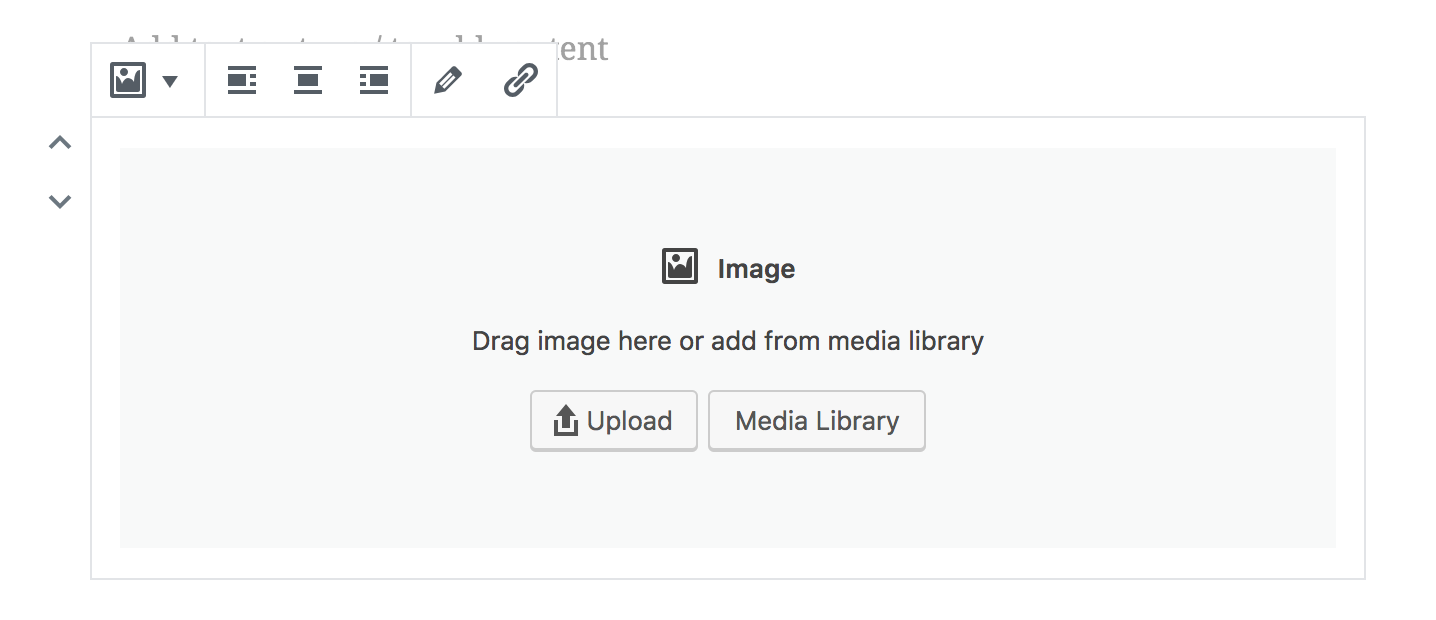The width and height of the screenshot is (1436, 620).
Task: Move block up with chevron arrow
Action: [60, 143]
